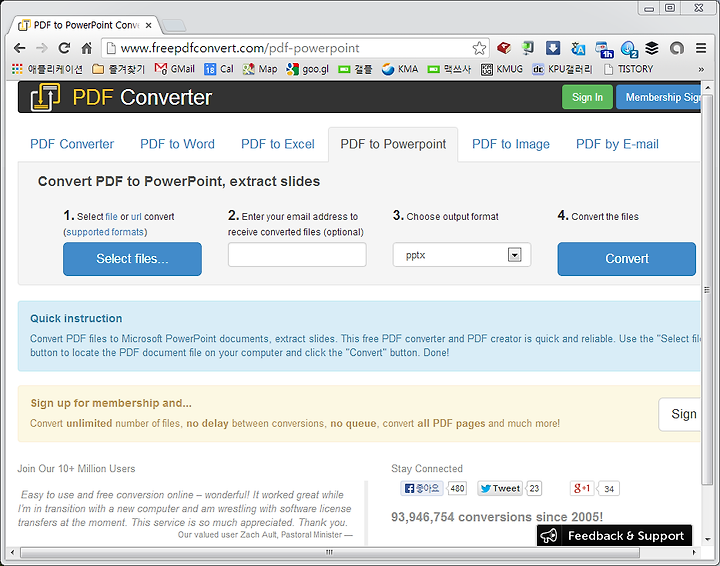Open the KMUG bookmark
Image resolution: width=720 pixels, height=566 pixels.
[502, 69]
